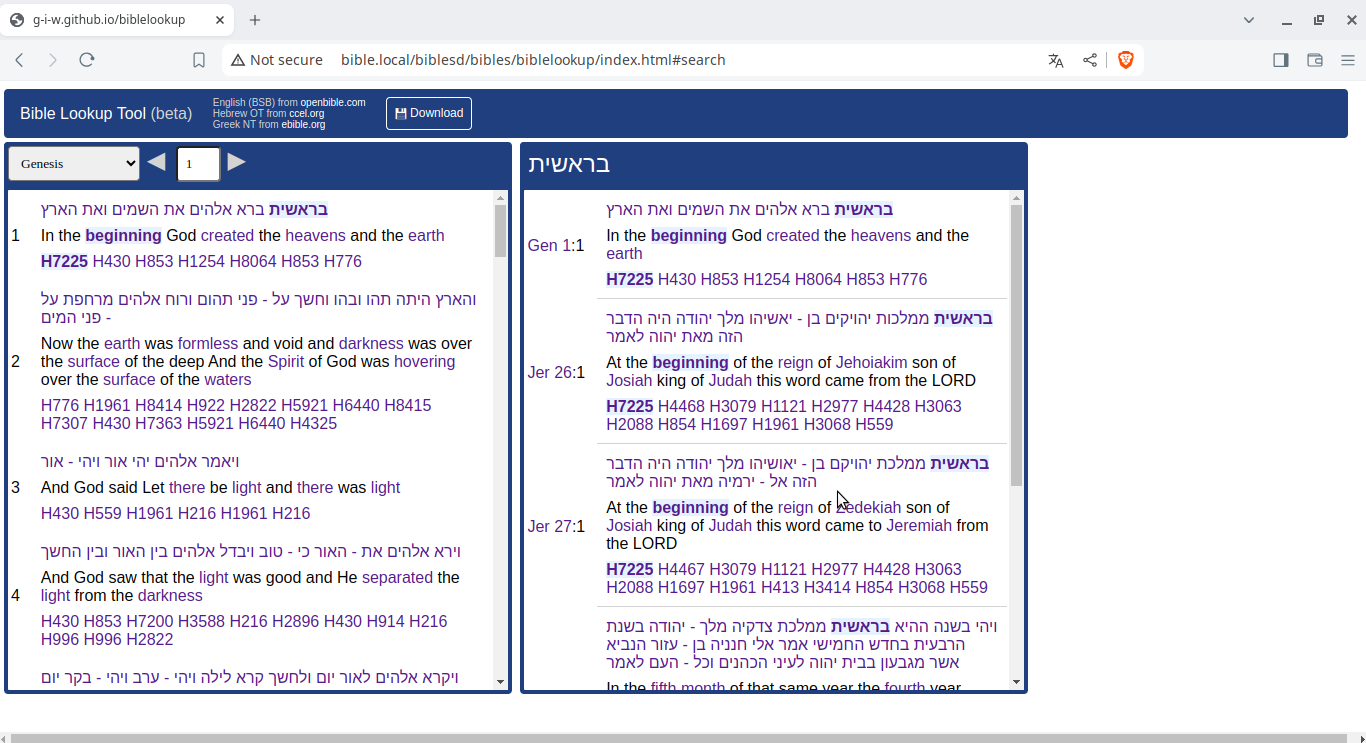The height and width of the screenshot is (743, 1366).
Task: Click the share icon in the address bar
Action: 1090,60
